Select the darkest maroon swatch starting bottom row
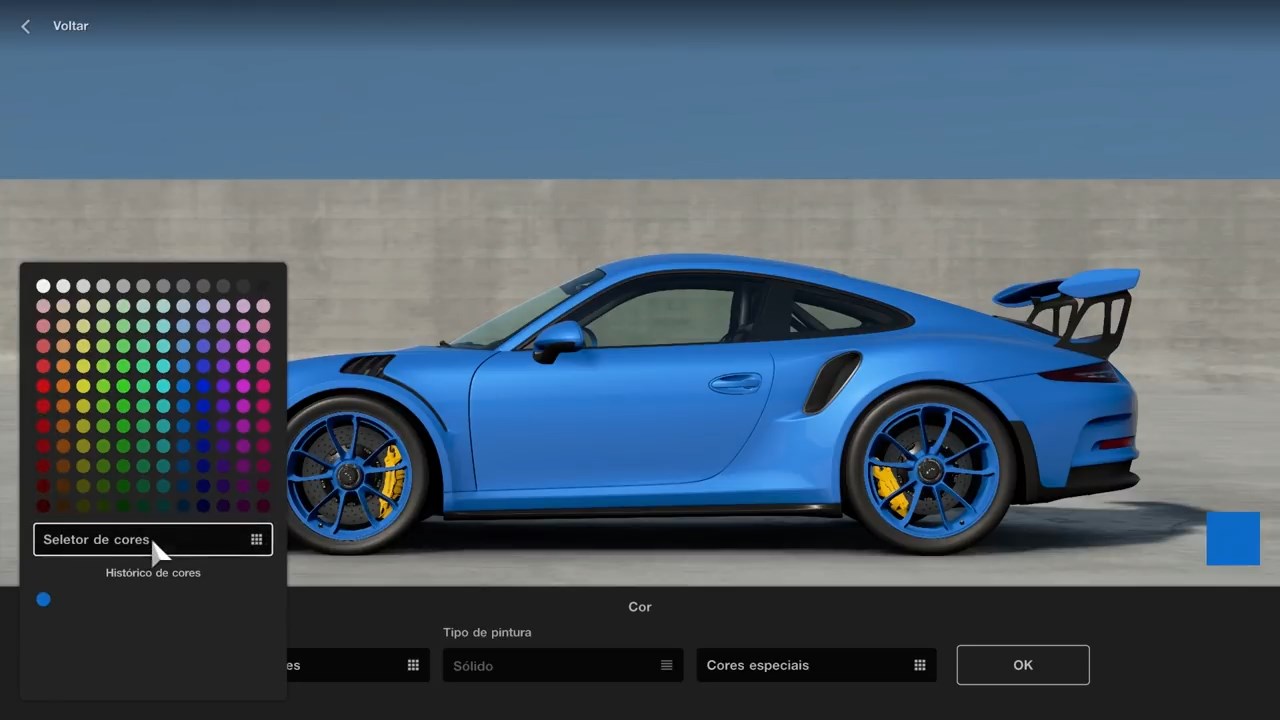The height and width of the screenshot is (720, 1280). pos(43,506)
